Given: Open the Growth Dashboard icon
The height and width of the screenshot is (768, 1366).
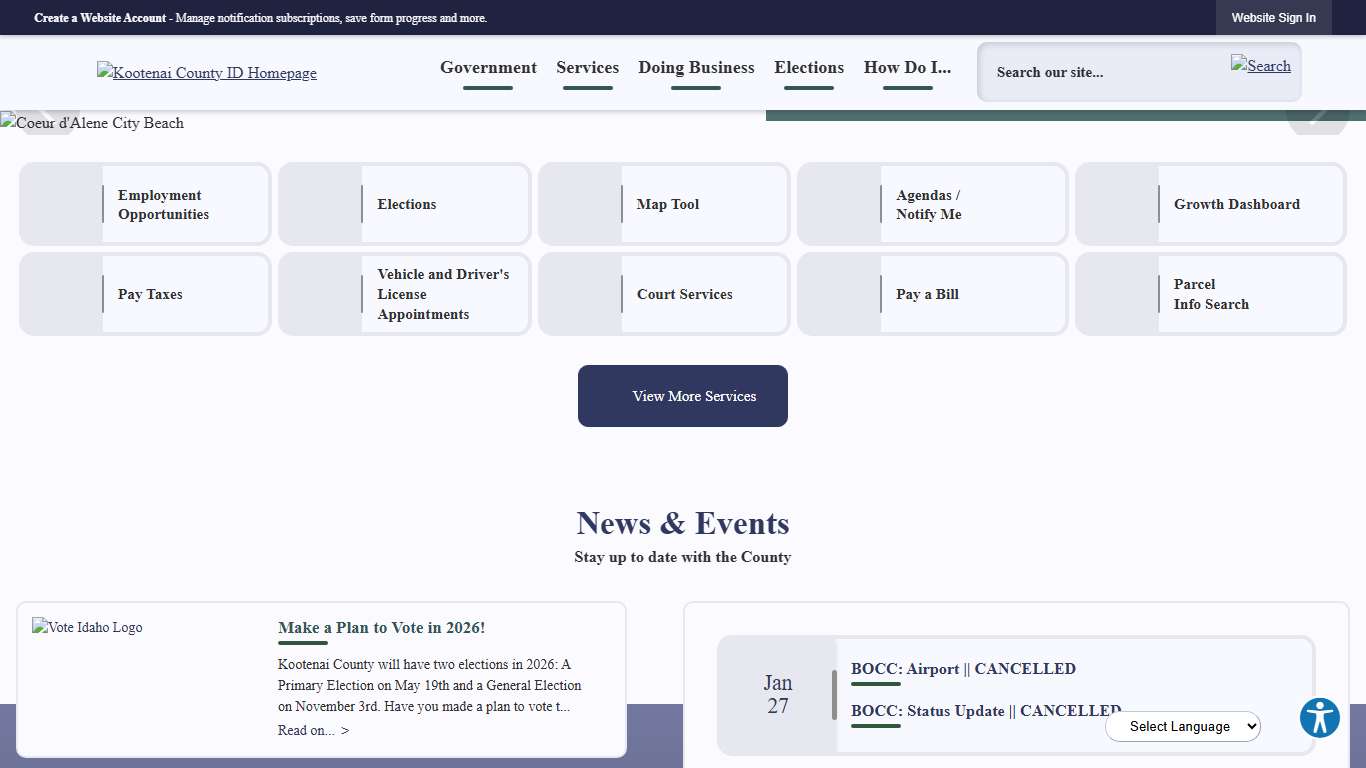Looking at the screenshot, I should pos(1210,204).
